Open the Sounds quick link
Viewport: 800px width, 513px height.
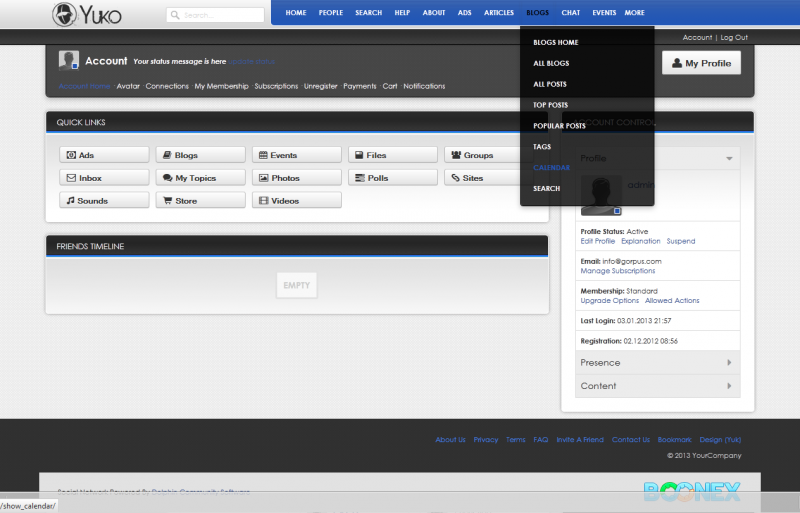tap(104, 200)
